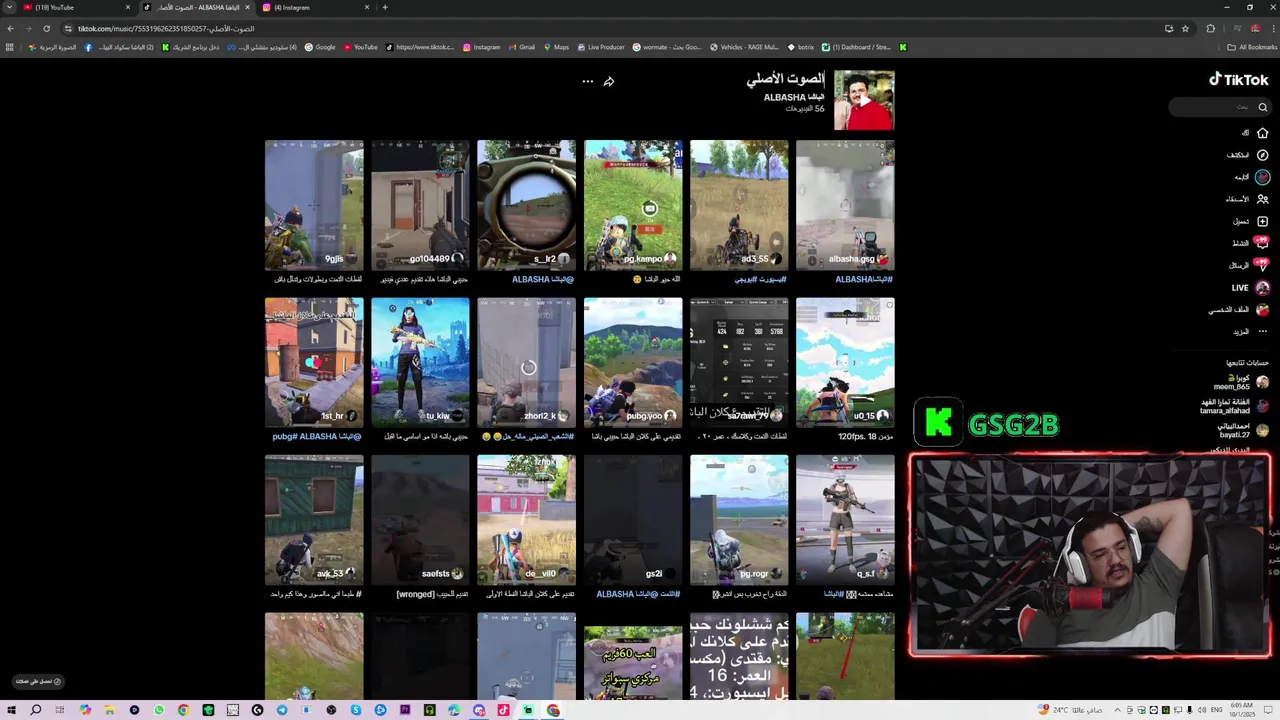1280x720 pixels.
Task: Open the video thumbnail by de__vil0
Action: [x=526, y=520]
